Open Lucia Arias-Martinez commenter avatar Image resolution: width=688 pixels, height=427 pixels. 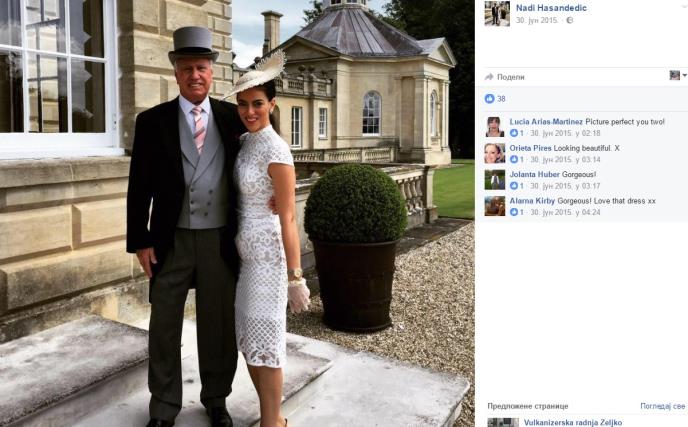pyautogui.click(x=494, y=127)
